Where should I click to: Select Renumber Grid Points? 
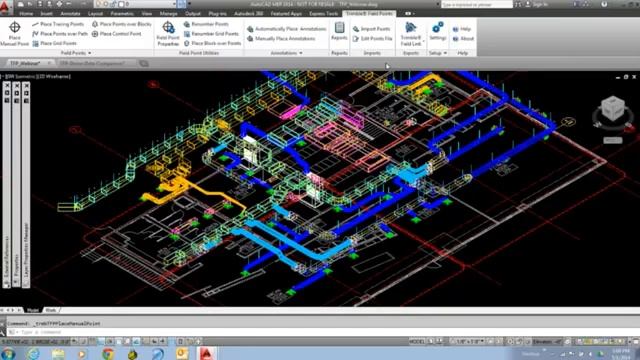211,34
